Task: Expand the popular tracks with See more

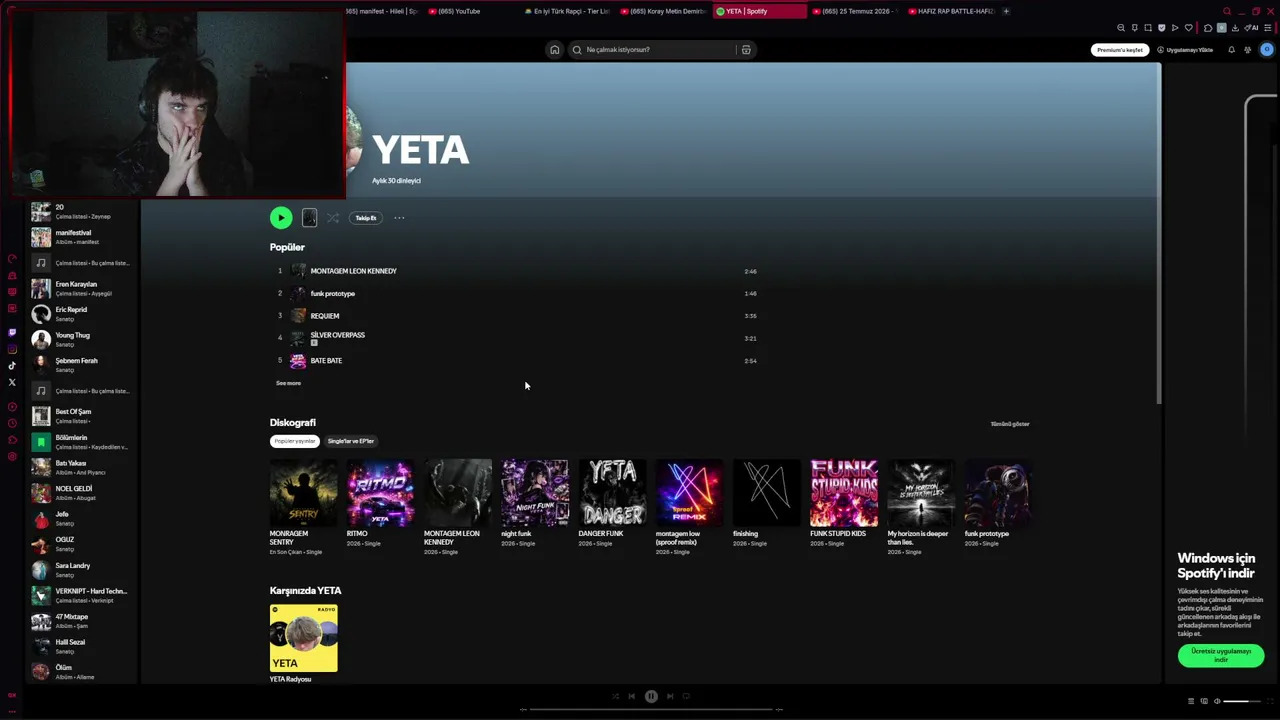Action: tap(288, 383)
